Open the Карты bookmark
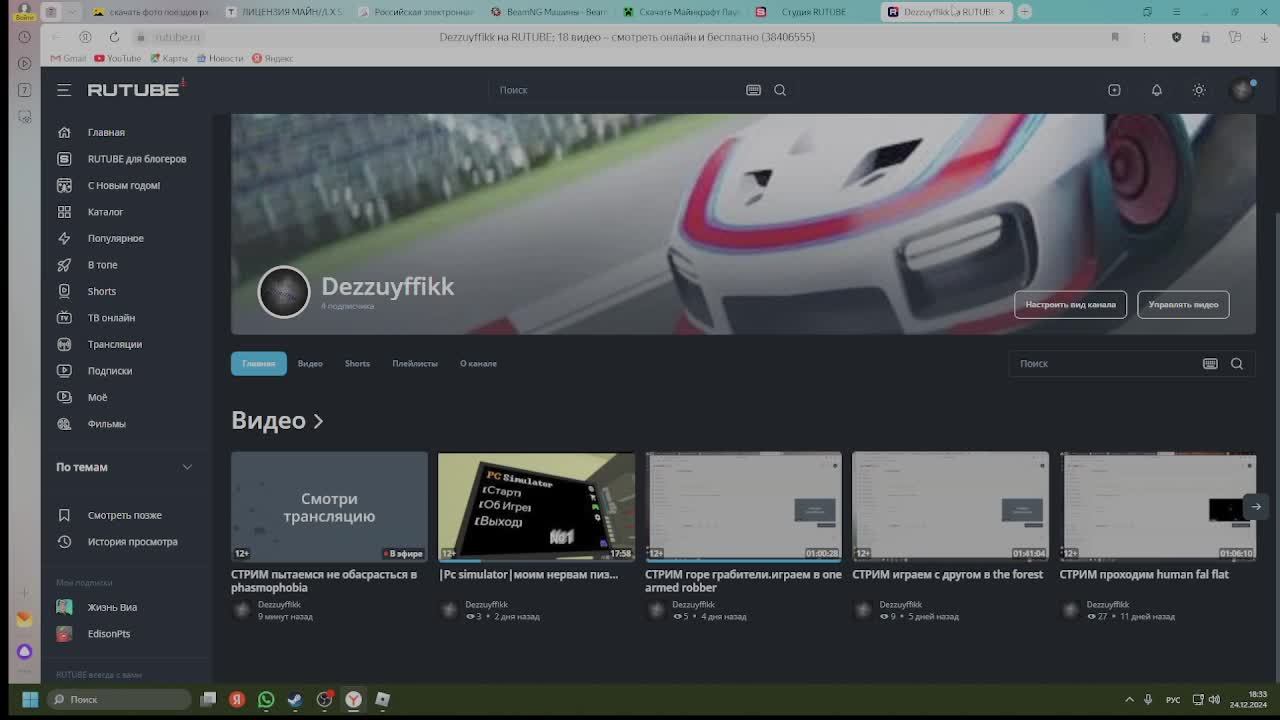1280x720 pixels. click(168, 59)
